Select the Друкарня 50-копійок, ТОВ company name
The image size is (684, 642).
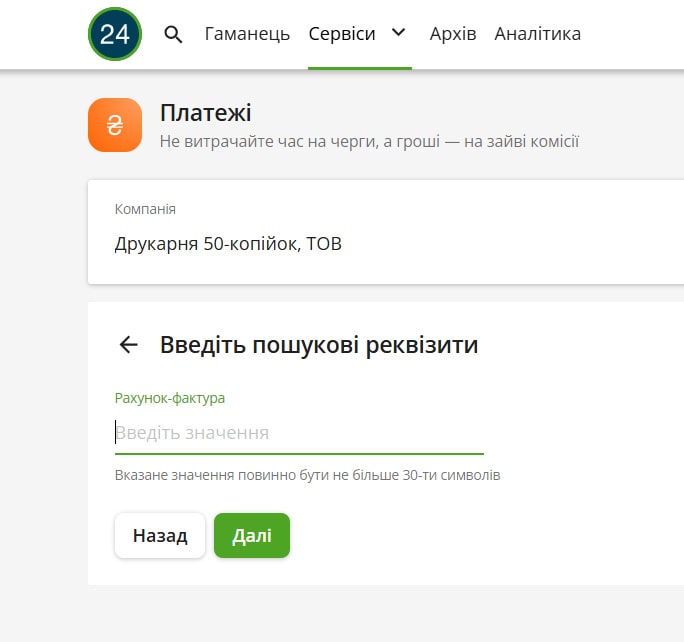228,243
